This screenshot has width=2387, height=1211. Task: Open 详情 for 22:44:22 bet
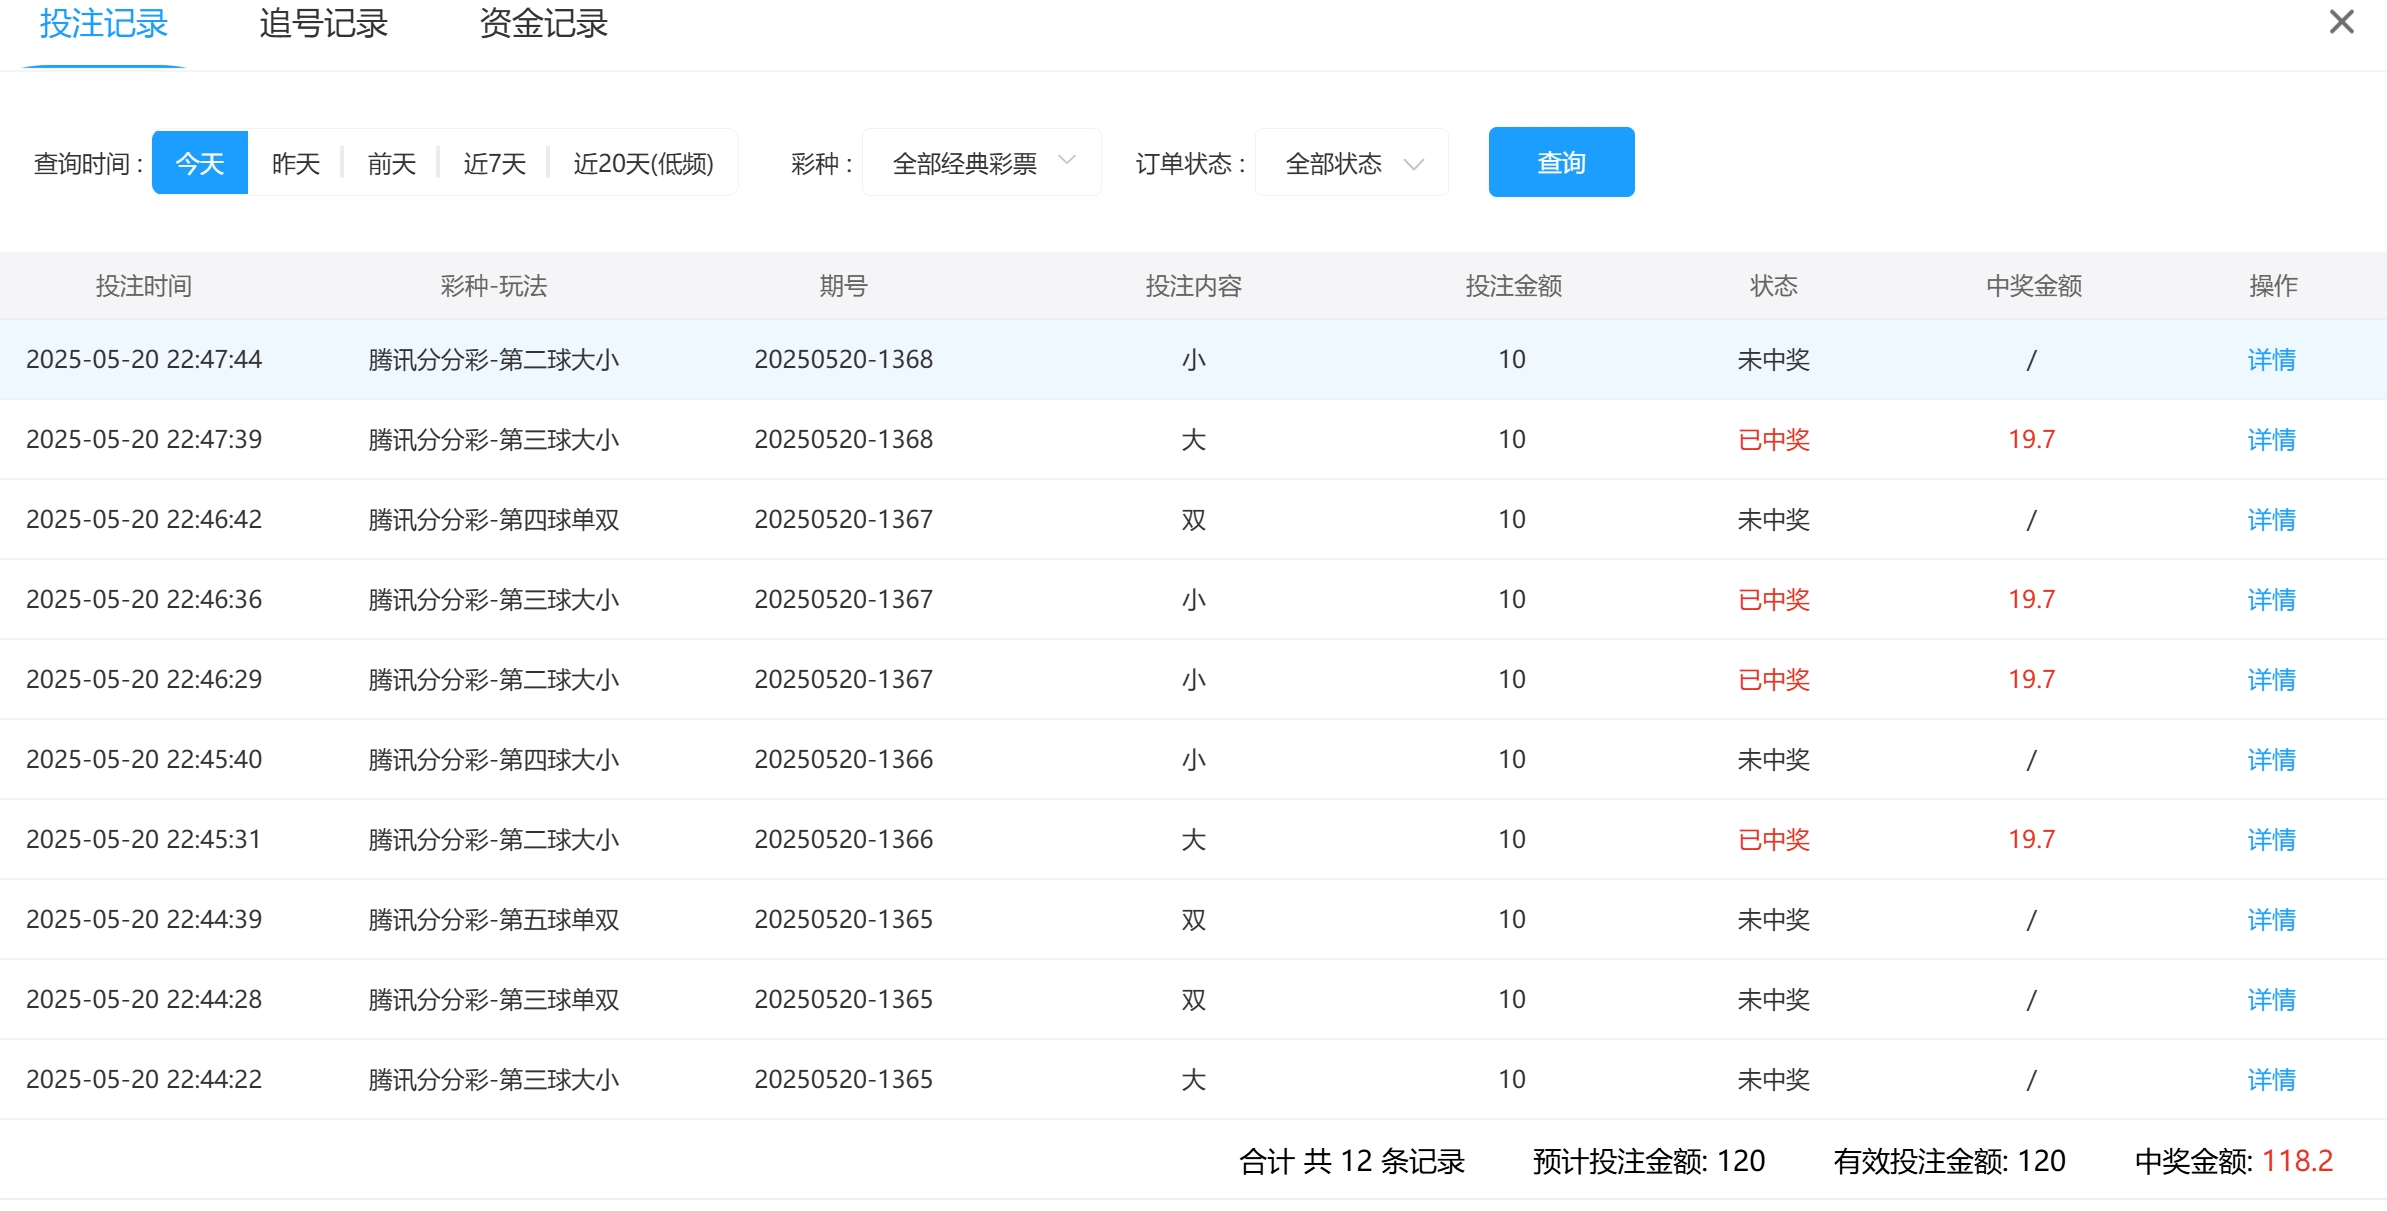click(2271, 1080)
